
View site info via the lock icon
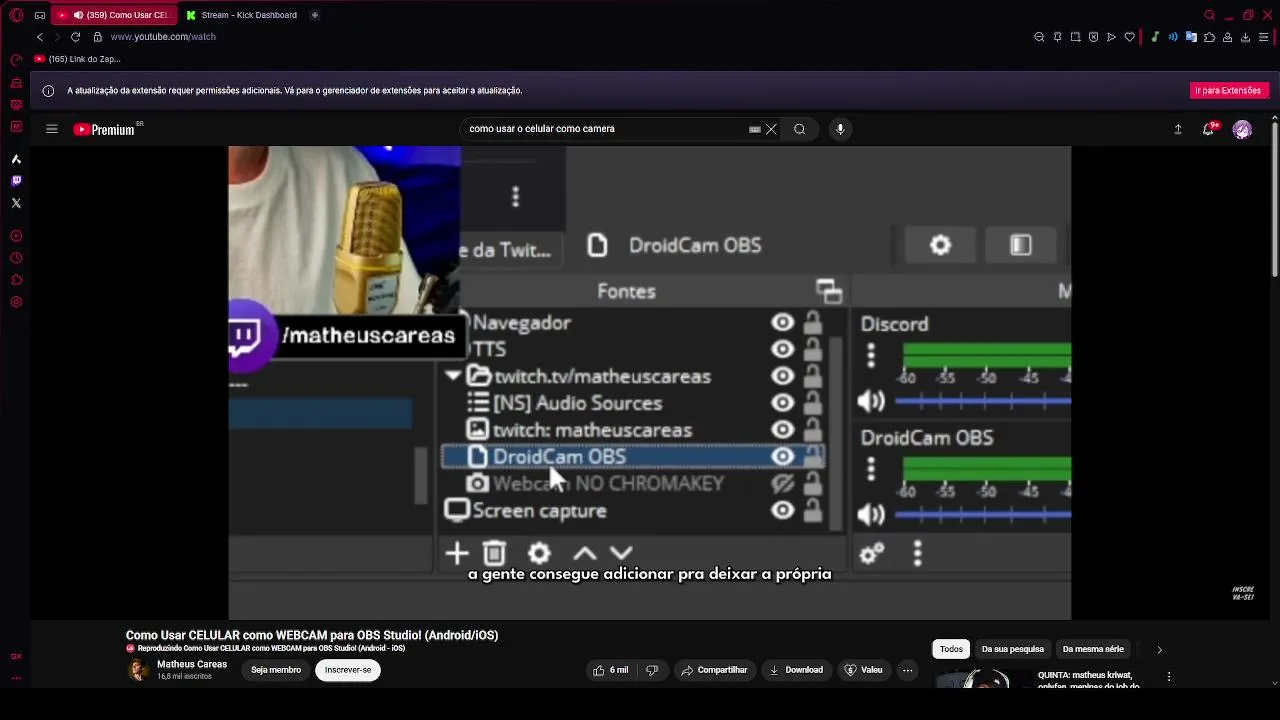[97, 37]
